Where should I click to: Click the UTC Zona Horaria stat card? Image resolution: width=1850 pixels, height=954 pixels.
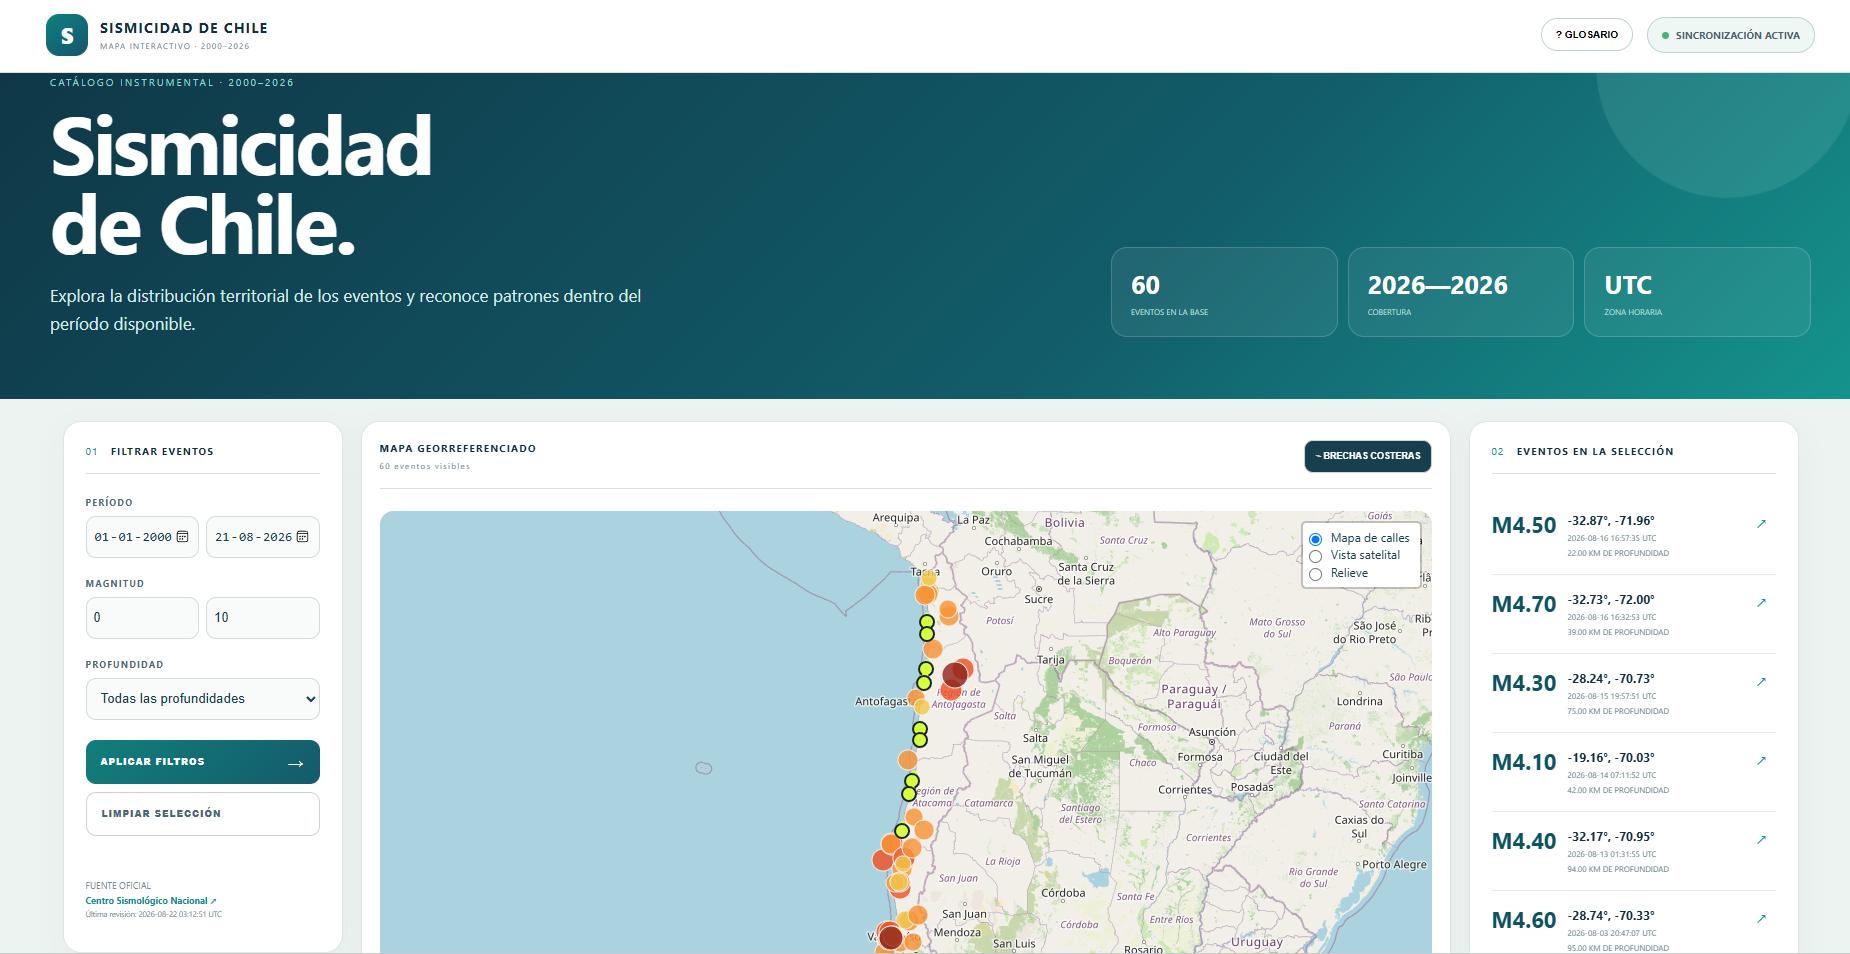tap(1697, 292)
